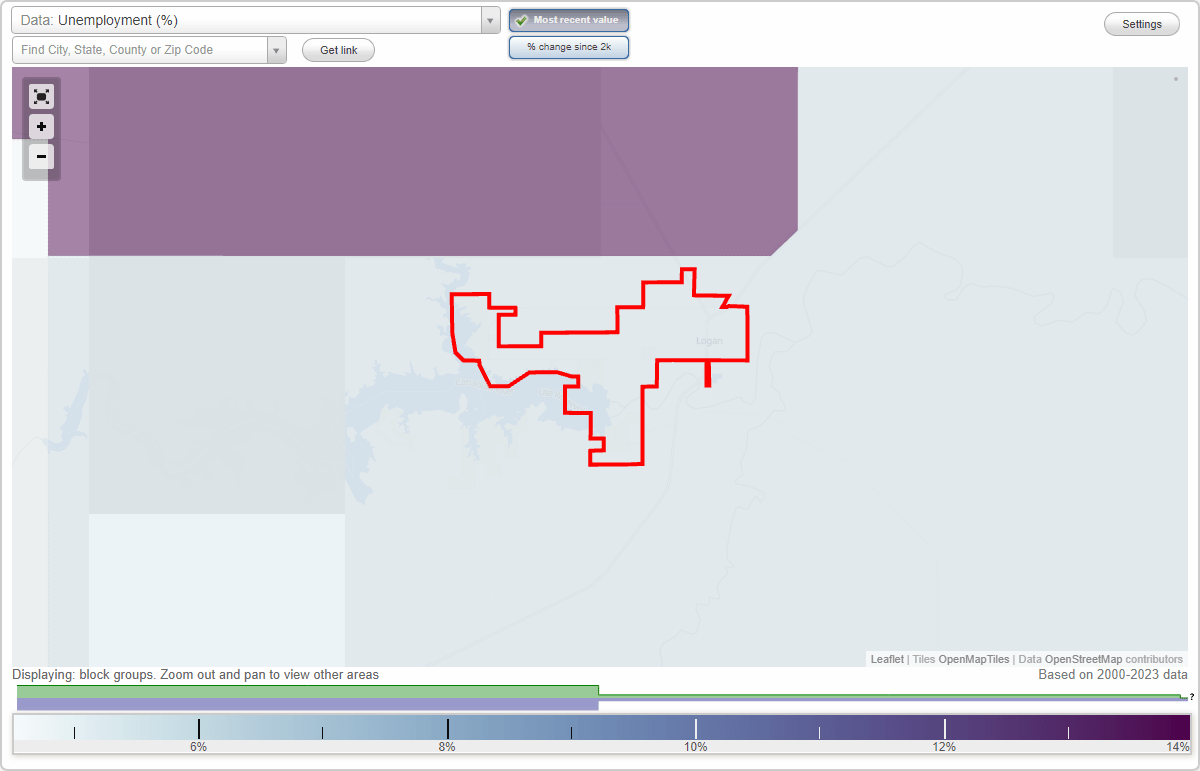Open the Find City field's dropdown arrow

[x=277, y=49]
